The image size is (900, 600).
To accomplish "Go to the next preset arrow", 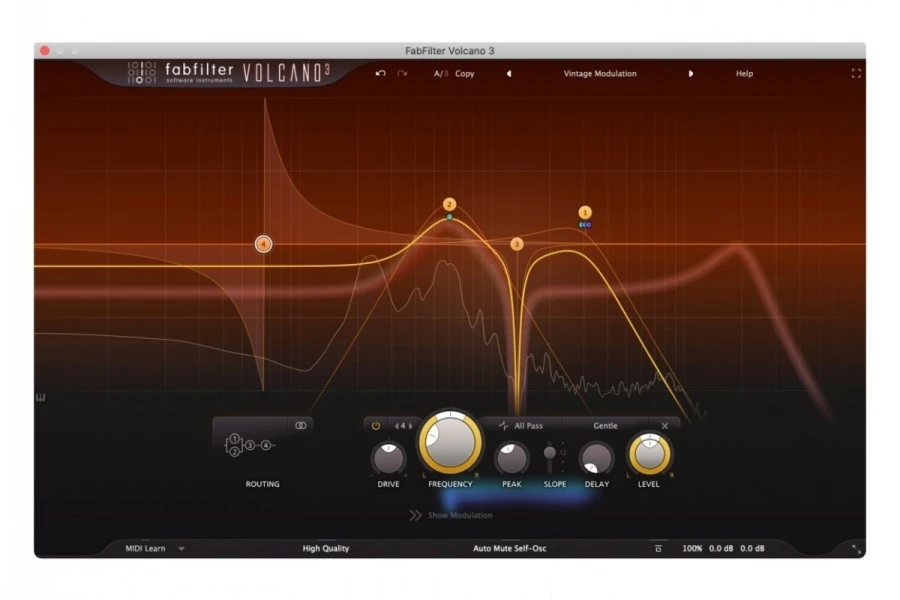I will coord(690,73).
